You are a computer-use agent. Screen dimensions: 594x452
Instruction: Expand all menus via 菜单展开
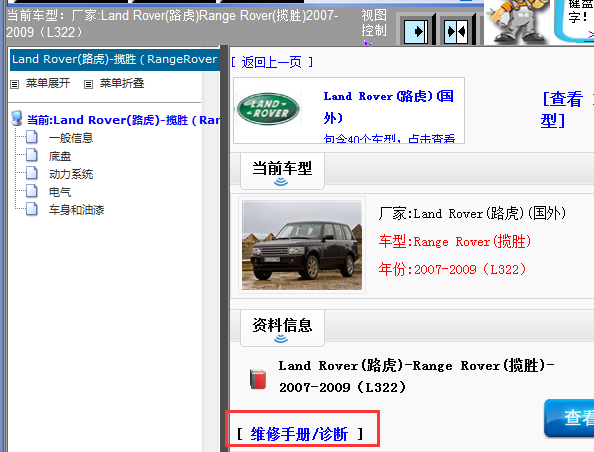click(48, 83)
